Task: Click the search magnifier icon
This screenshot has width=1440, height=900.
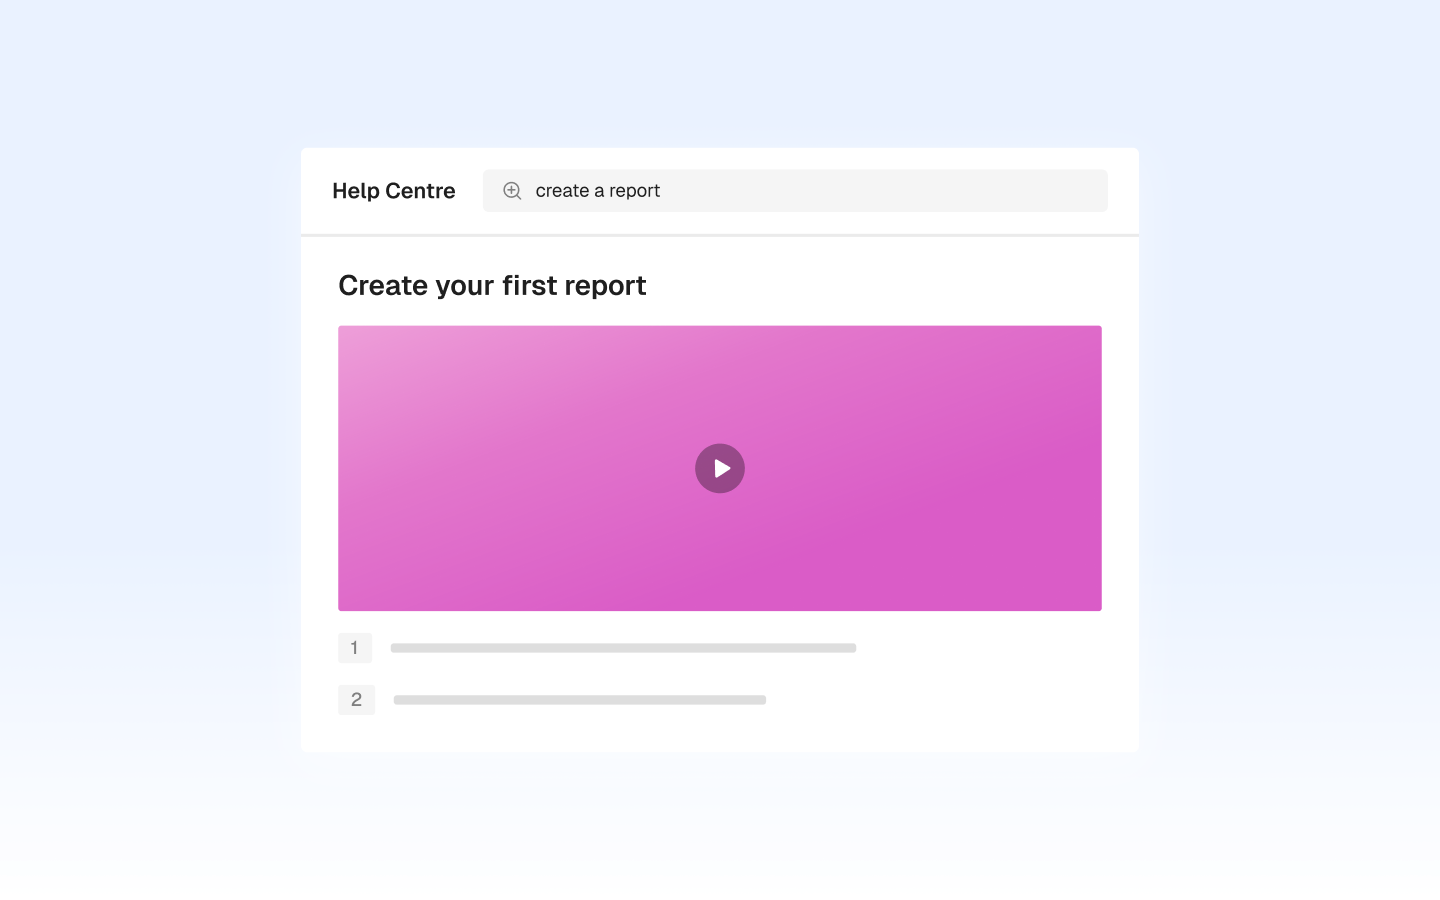Action: pyautogui.click(x=512, y=191)
